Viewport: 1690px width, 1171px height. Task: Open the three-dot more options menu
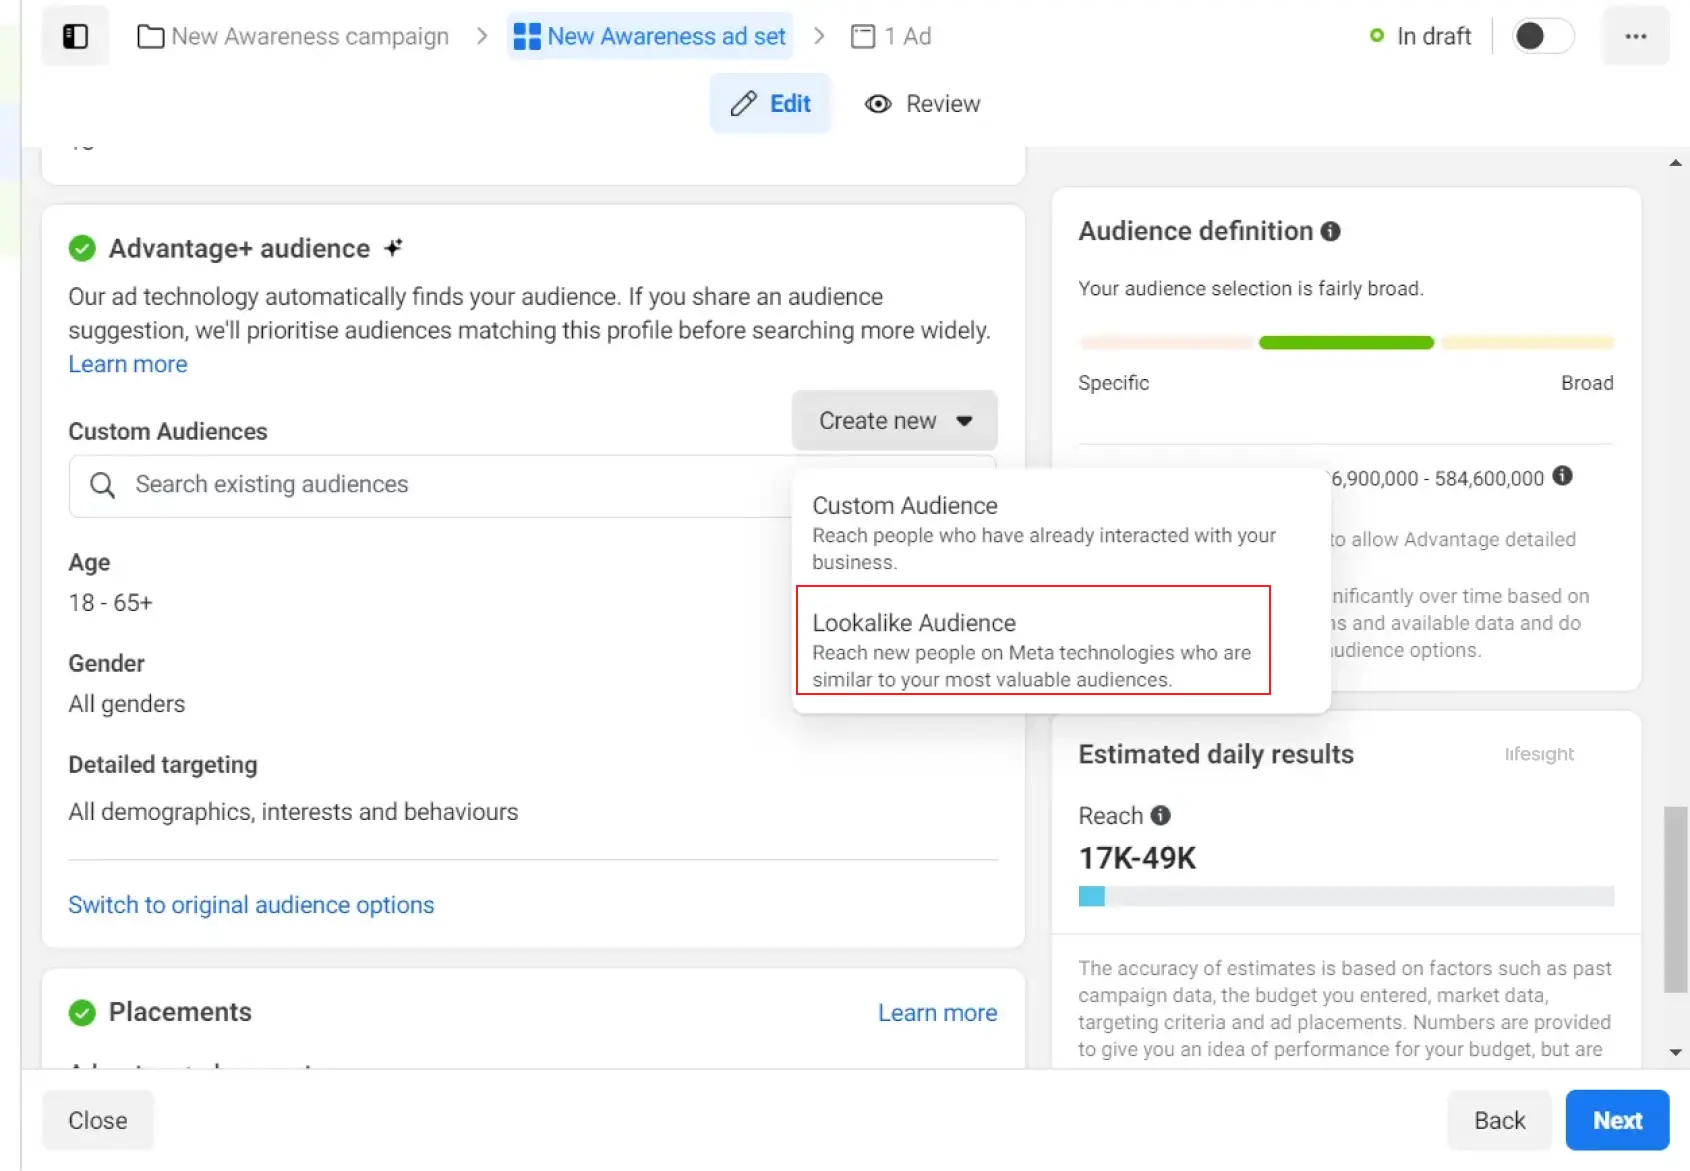coord(1636,37)
